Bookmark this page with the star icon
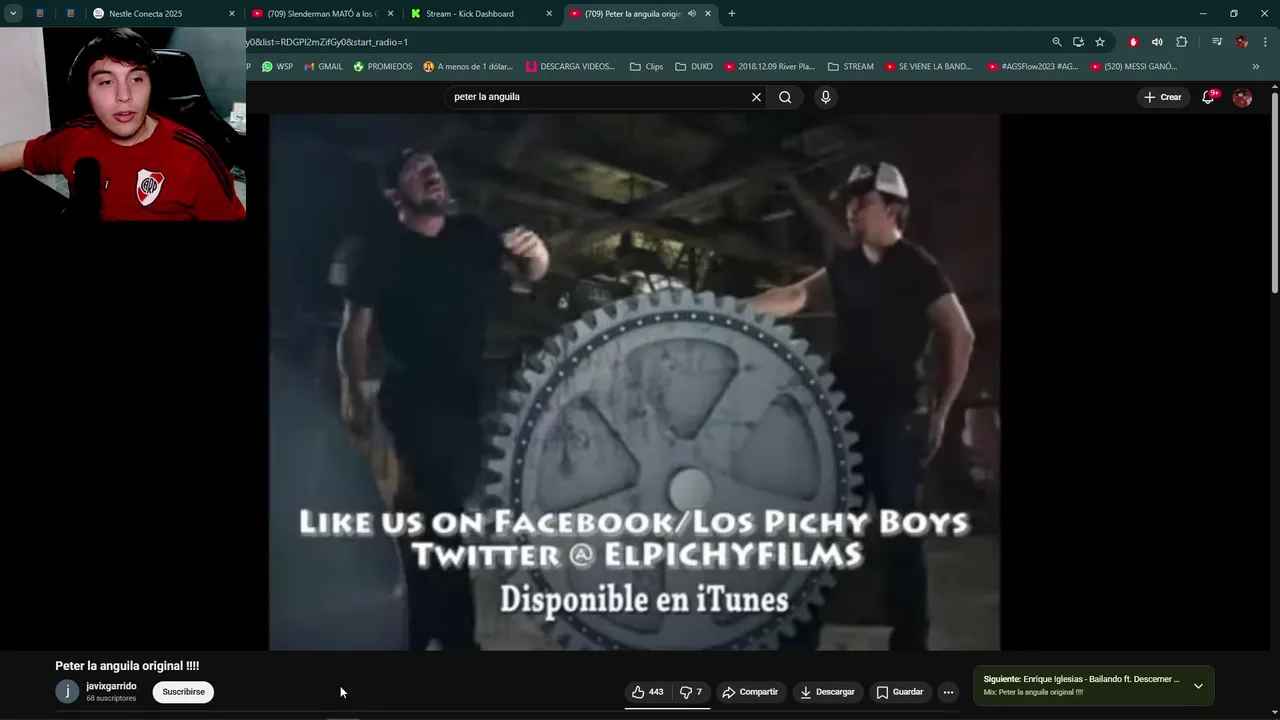The image size is (1280, 720). (1100, 42)
